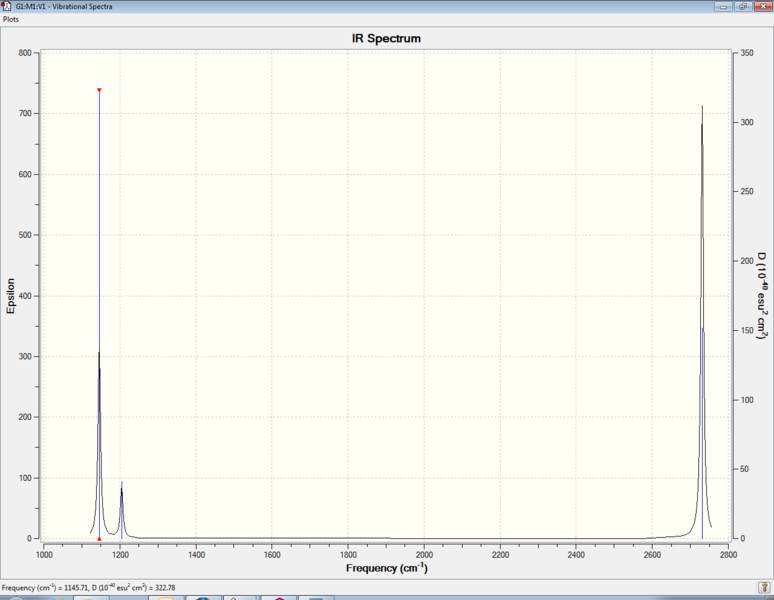Screen dimensions: 774x600
Task: Select the tall peak near 2730 cm-1
Action: [702, 321]
